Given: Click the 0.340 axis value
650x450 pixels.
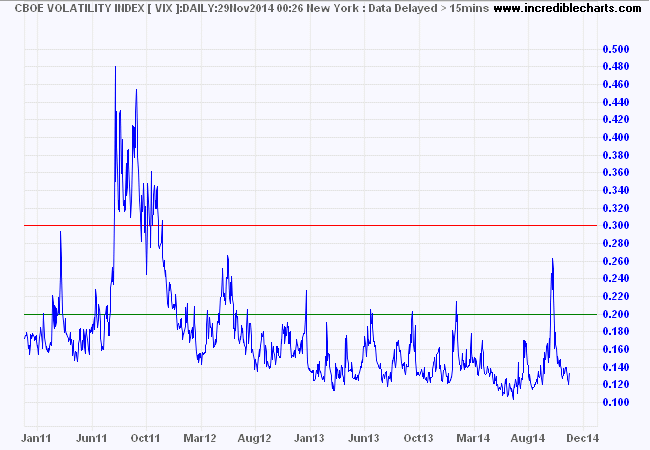Looking at the screenshot, I should click(x=616, y=190).
